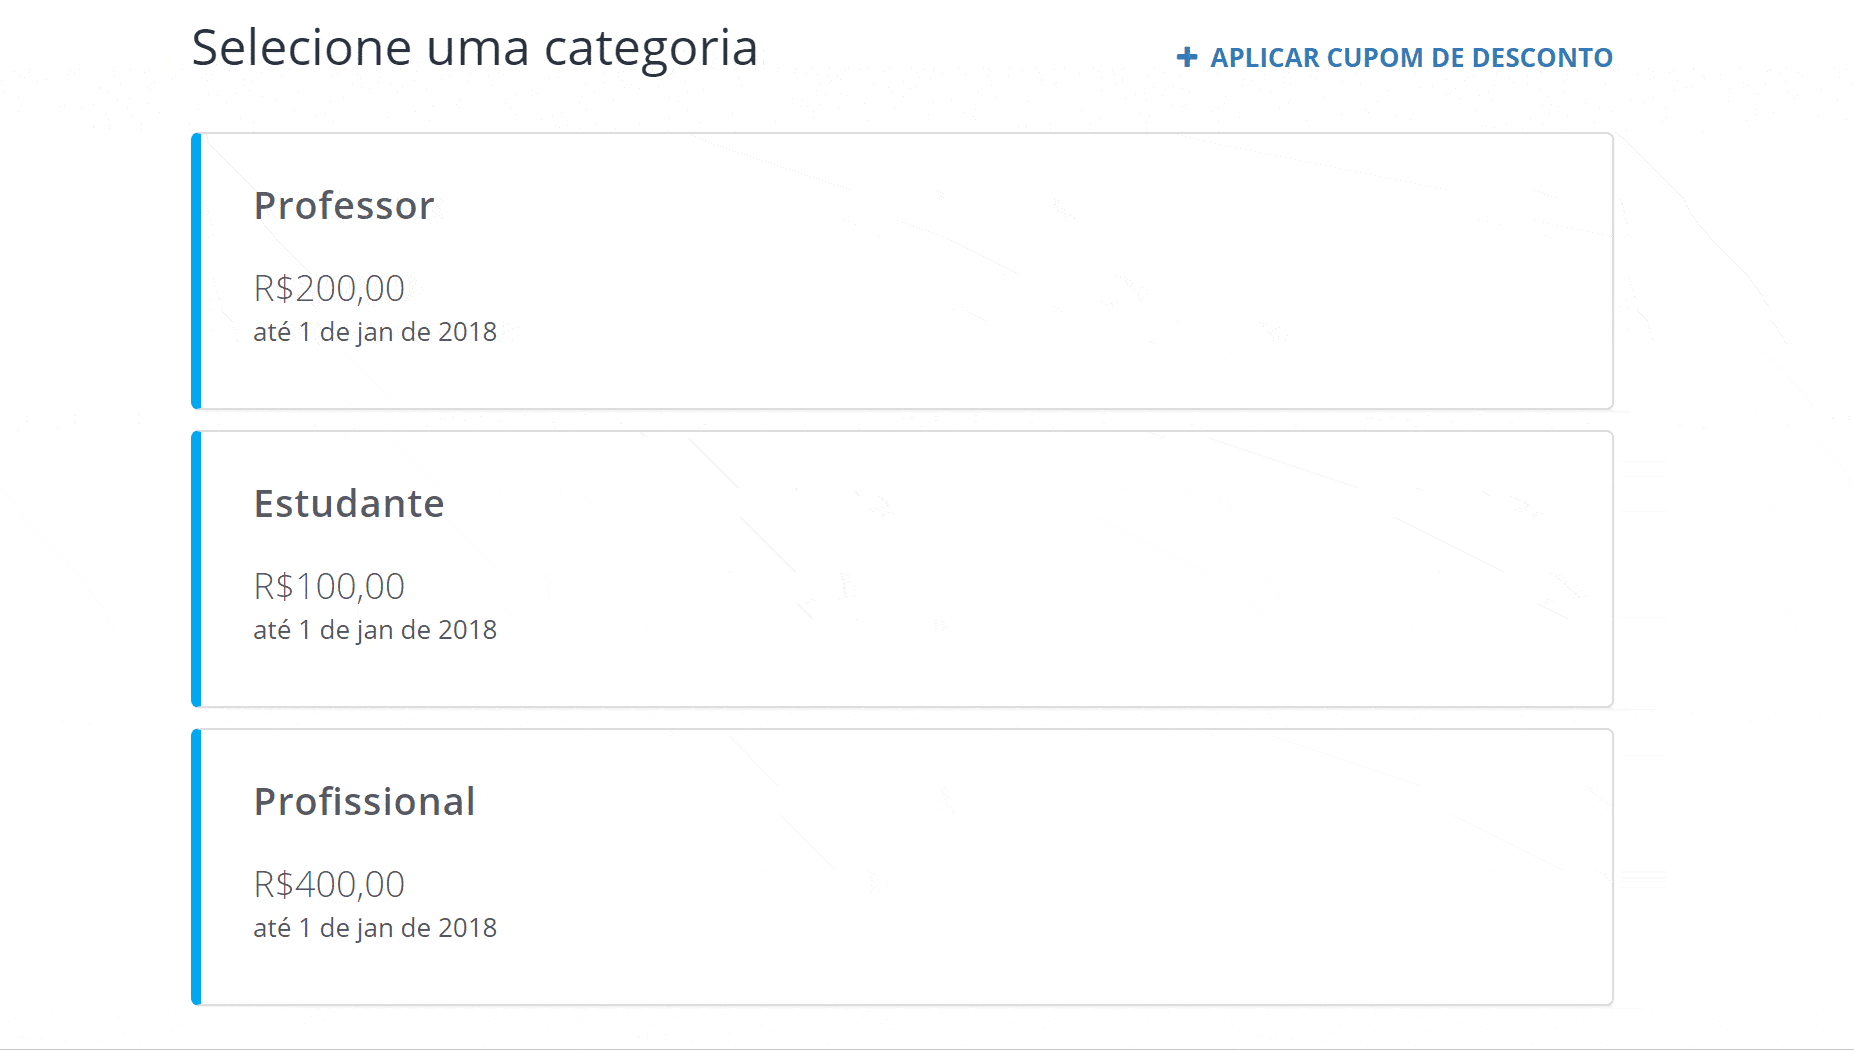Click the R$400,00 price under Profissional

[330, 884]
